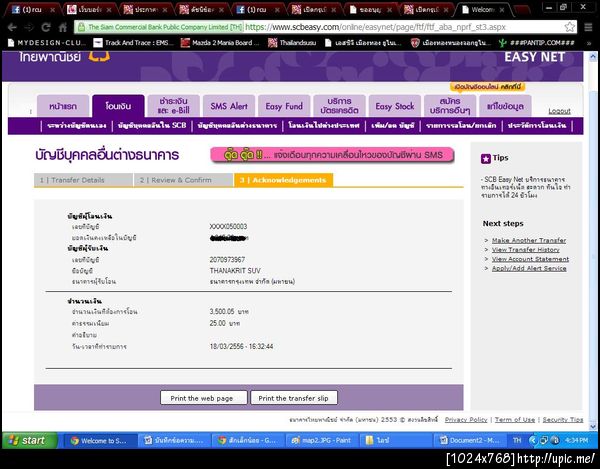Image resolution: width=600 pixels, height=469 pixels.
Task: Open Make Another Transfer link
Action: pos(529,240)
